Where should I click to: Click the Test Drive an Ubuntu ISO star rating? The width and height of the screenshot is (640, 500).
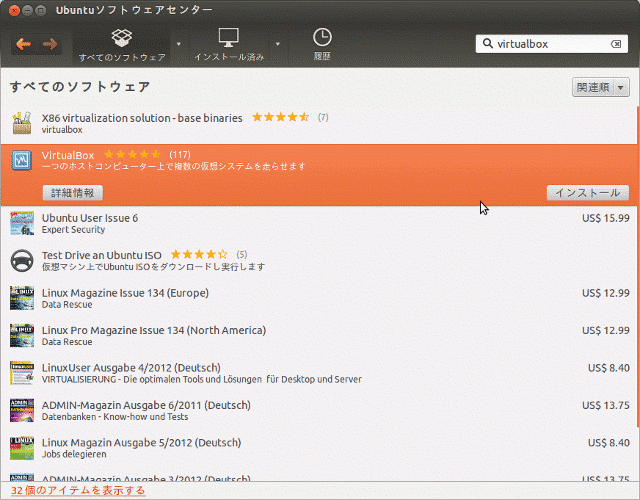[x=199, y=255]
